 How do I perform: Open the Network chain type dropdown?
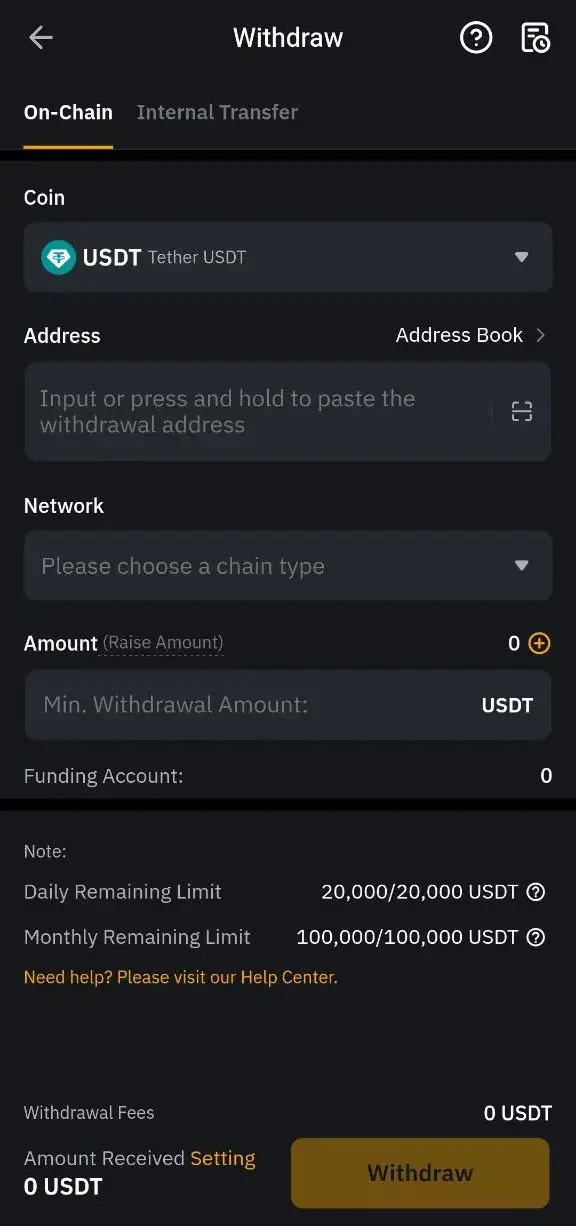[288, 565]
